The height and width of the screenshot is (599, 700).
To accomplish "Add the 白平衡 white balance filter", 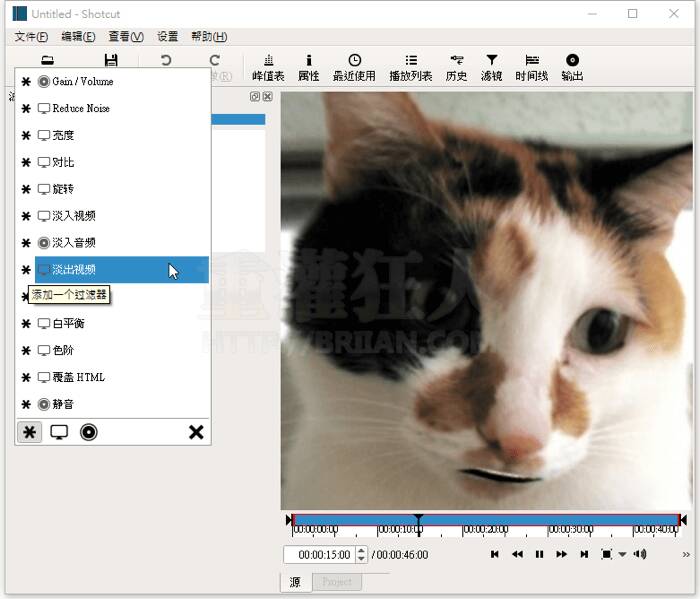I will pyautogui.click(x=121, y=324).
